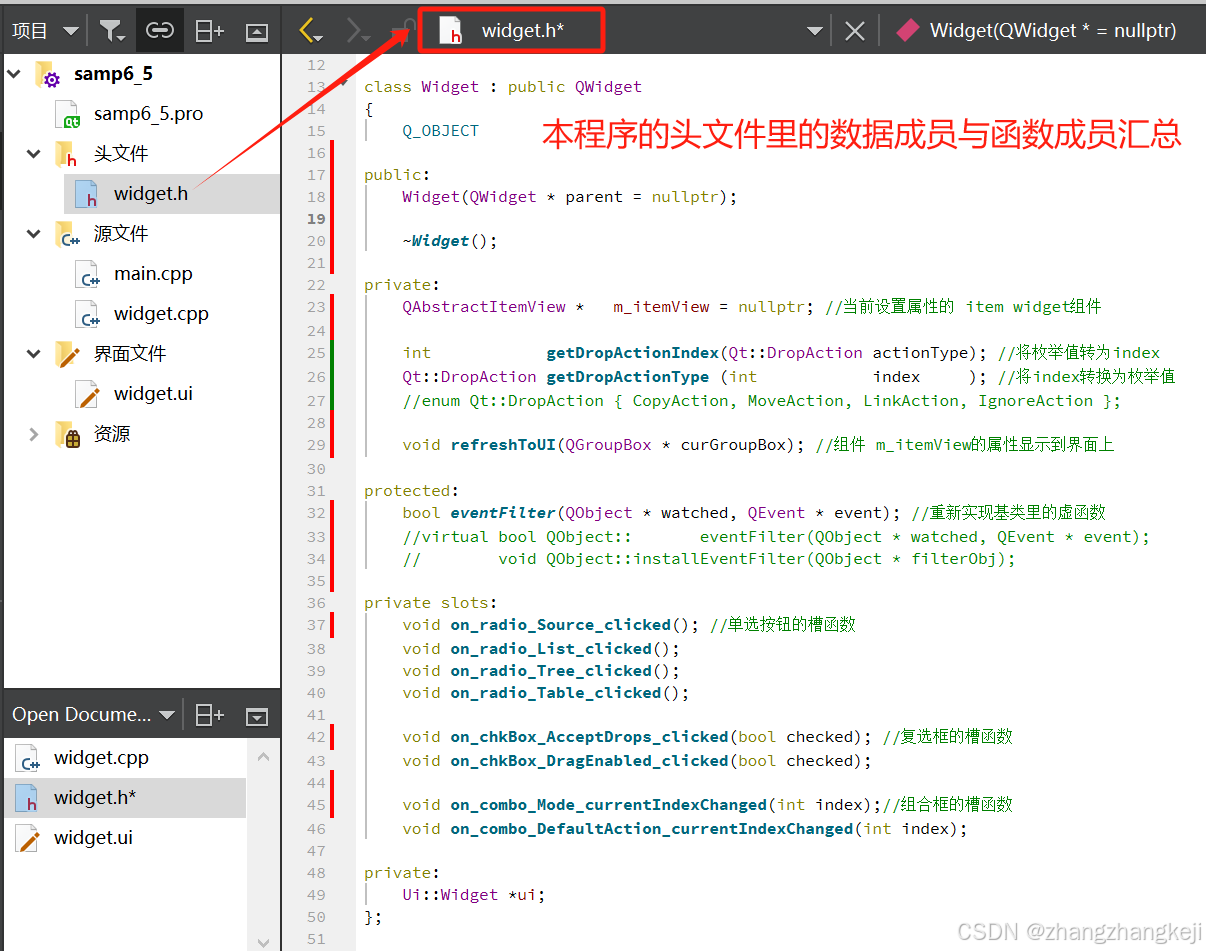Select samp6_5 project root

tap(113, 74)
